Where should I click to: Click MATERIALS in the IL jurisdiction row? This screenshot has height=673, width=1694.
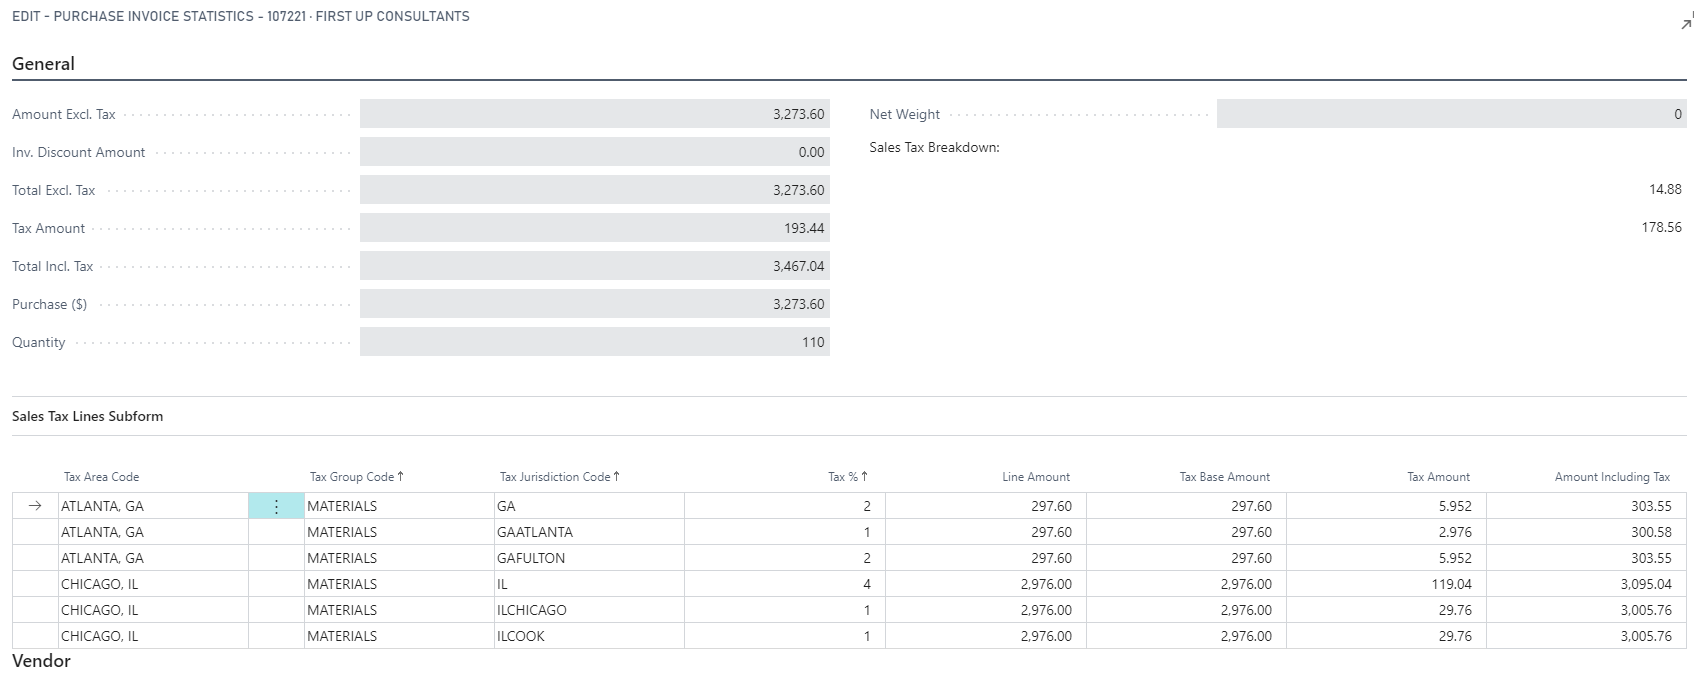[x=399, y=584]
